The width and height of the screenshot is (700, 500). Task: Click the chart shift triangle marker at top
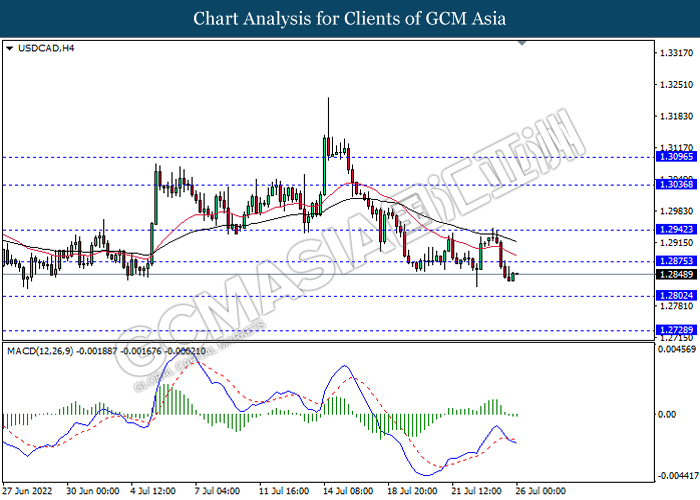tap(521, 43)
